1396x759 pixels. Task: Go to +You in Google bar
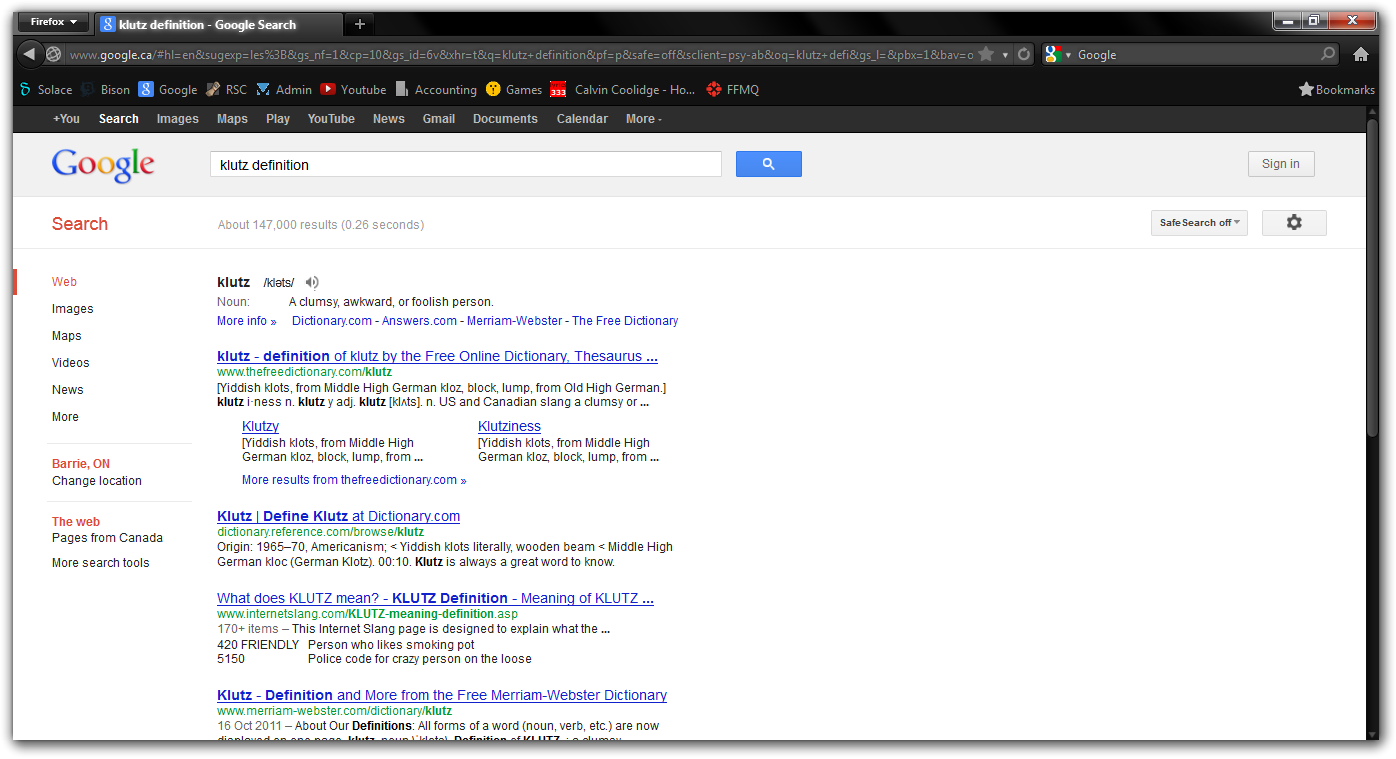66,119
